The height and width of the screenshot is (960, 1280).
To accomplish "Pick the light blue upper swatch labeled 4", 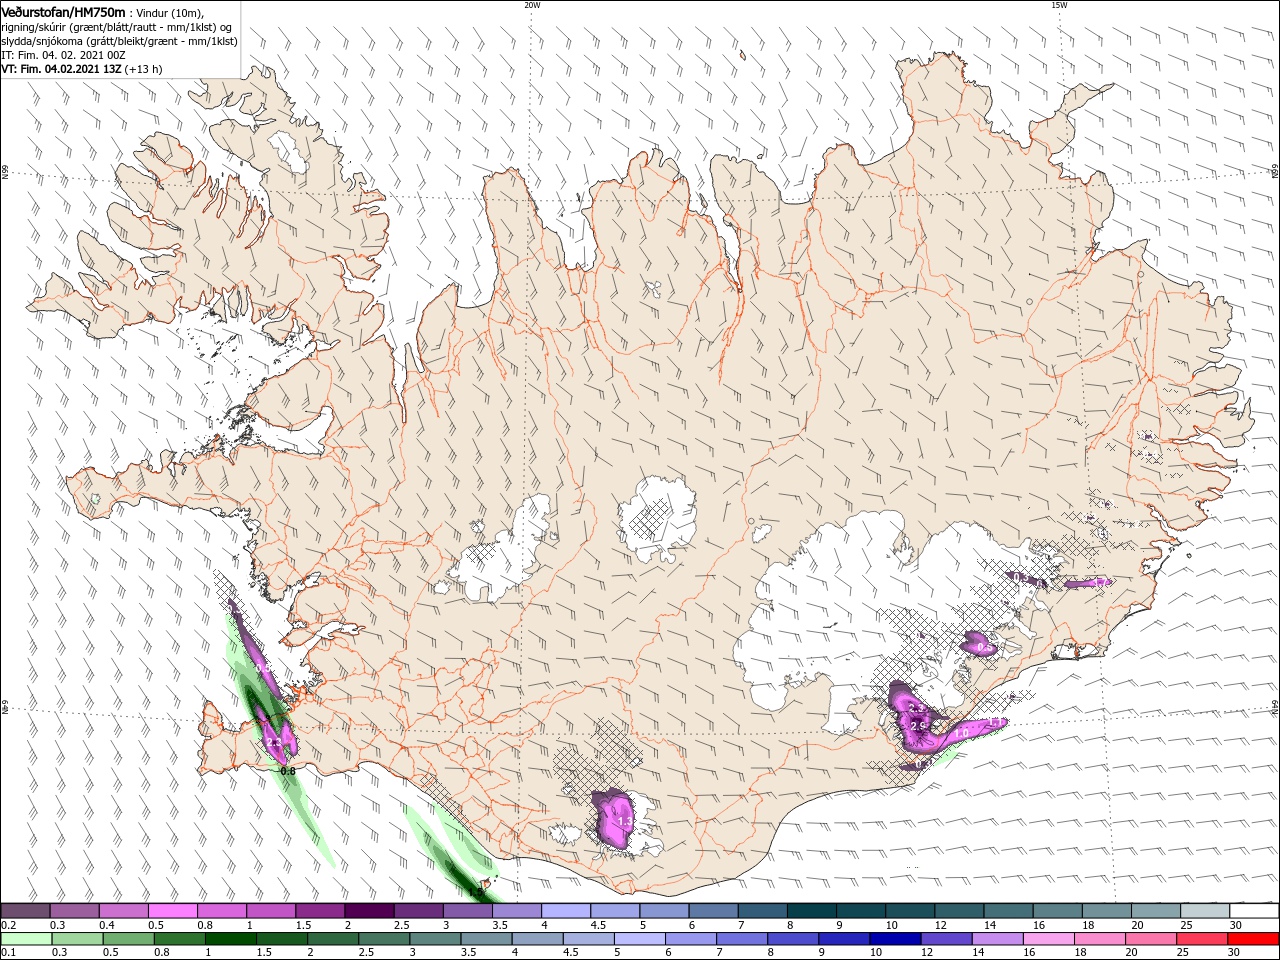I will click(565, 911).
